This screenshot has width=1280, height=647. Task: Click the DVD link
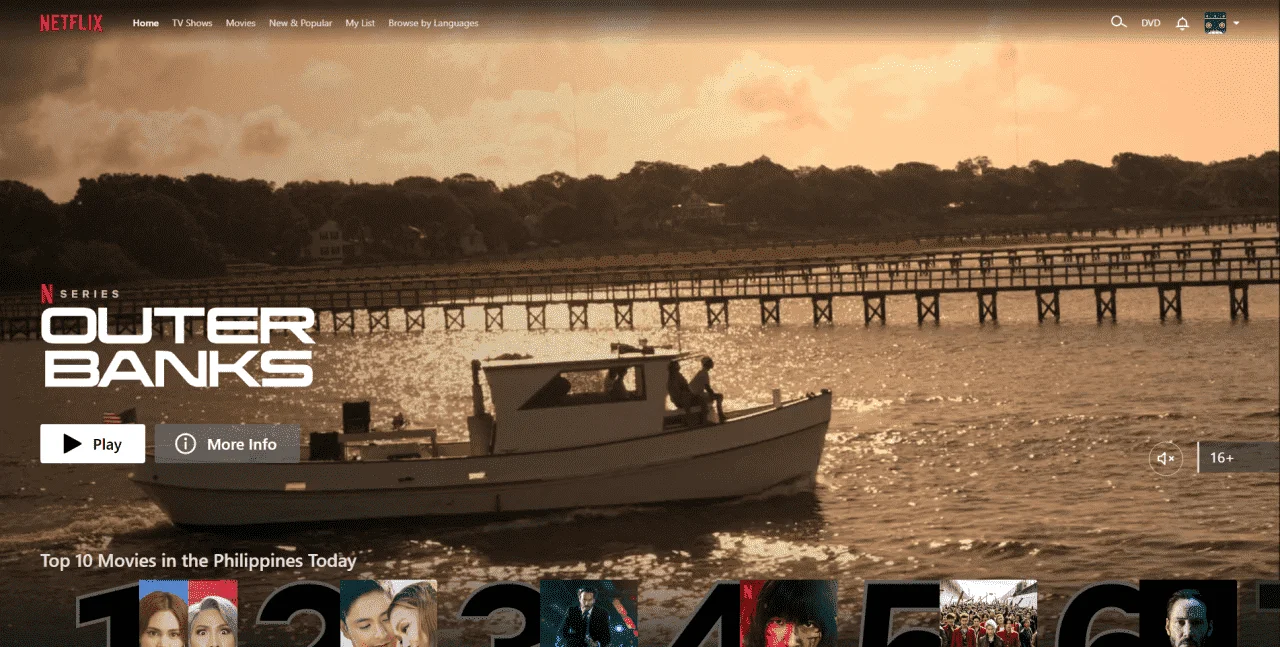click(x=1151, y=23)
